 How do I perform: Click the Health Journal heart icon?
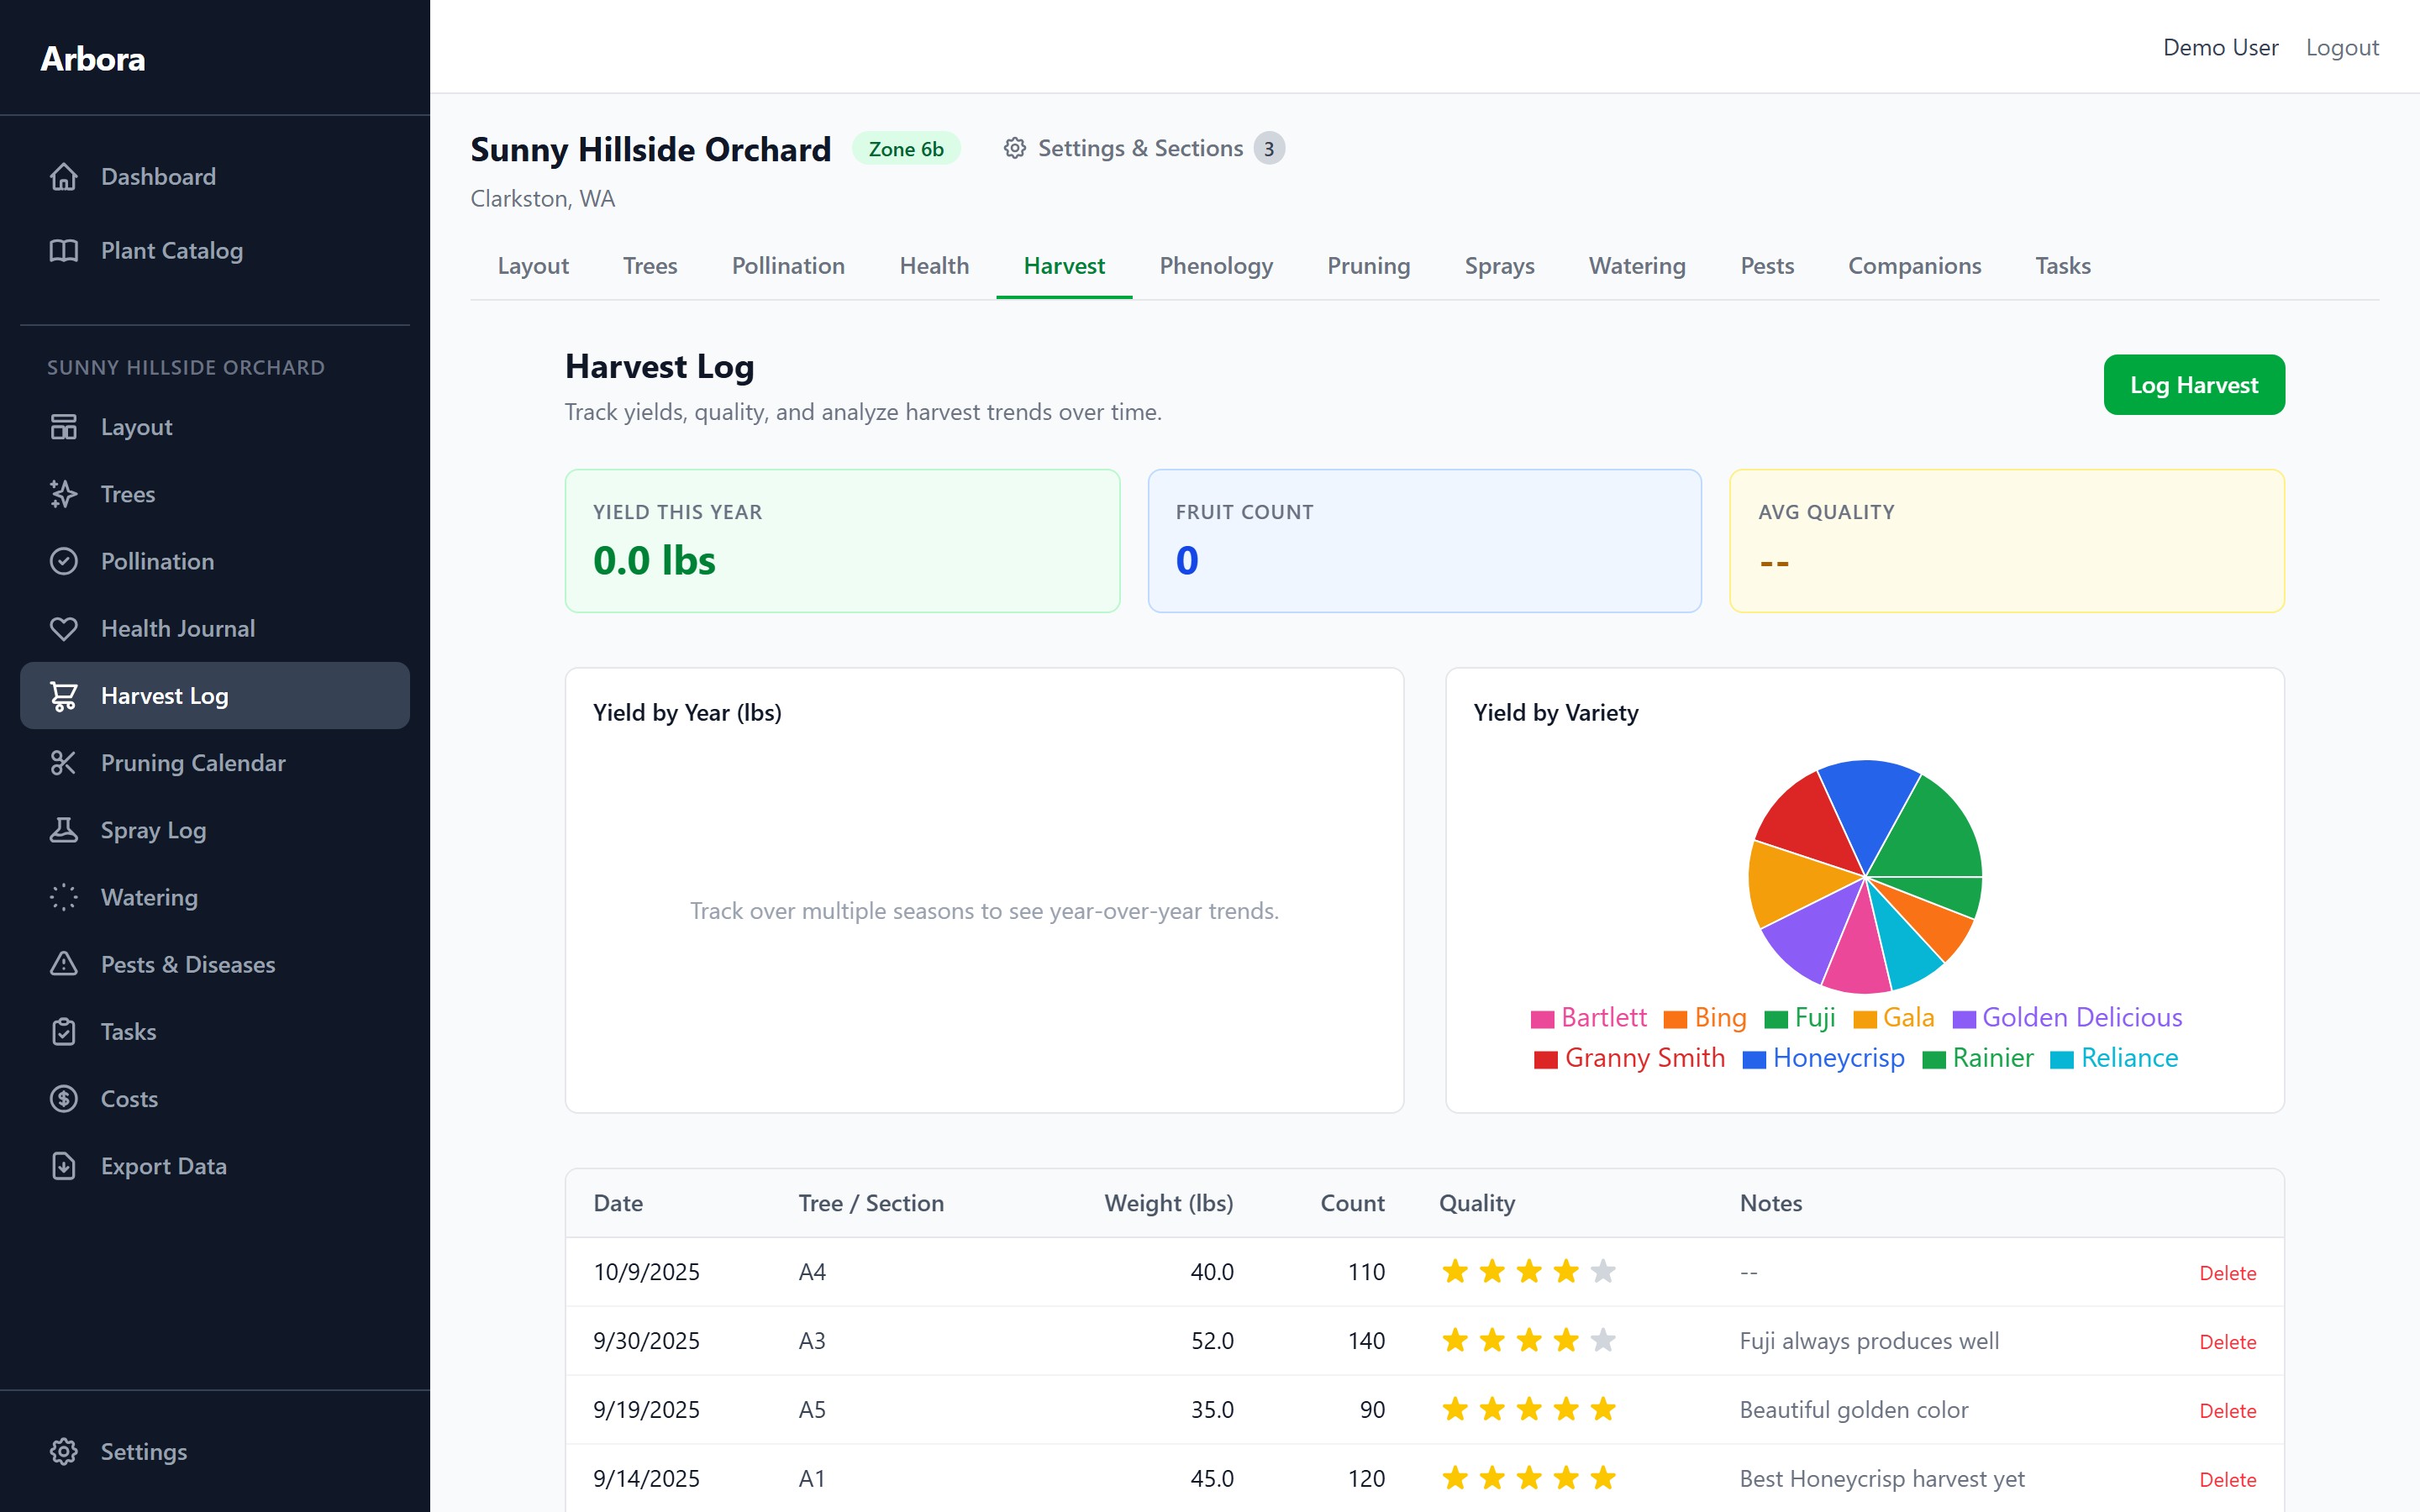64,628
